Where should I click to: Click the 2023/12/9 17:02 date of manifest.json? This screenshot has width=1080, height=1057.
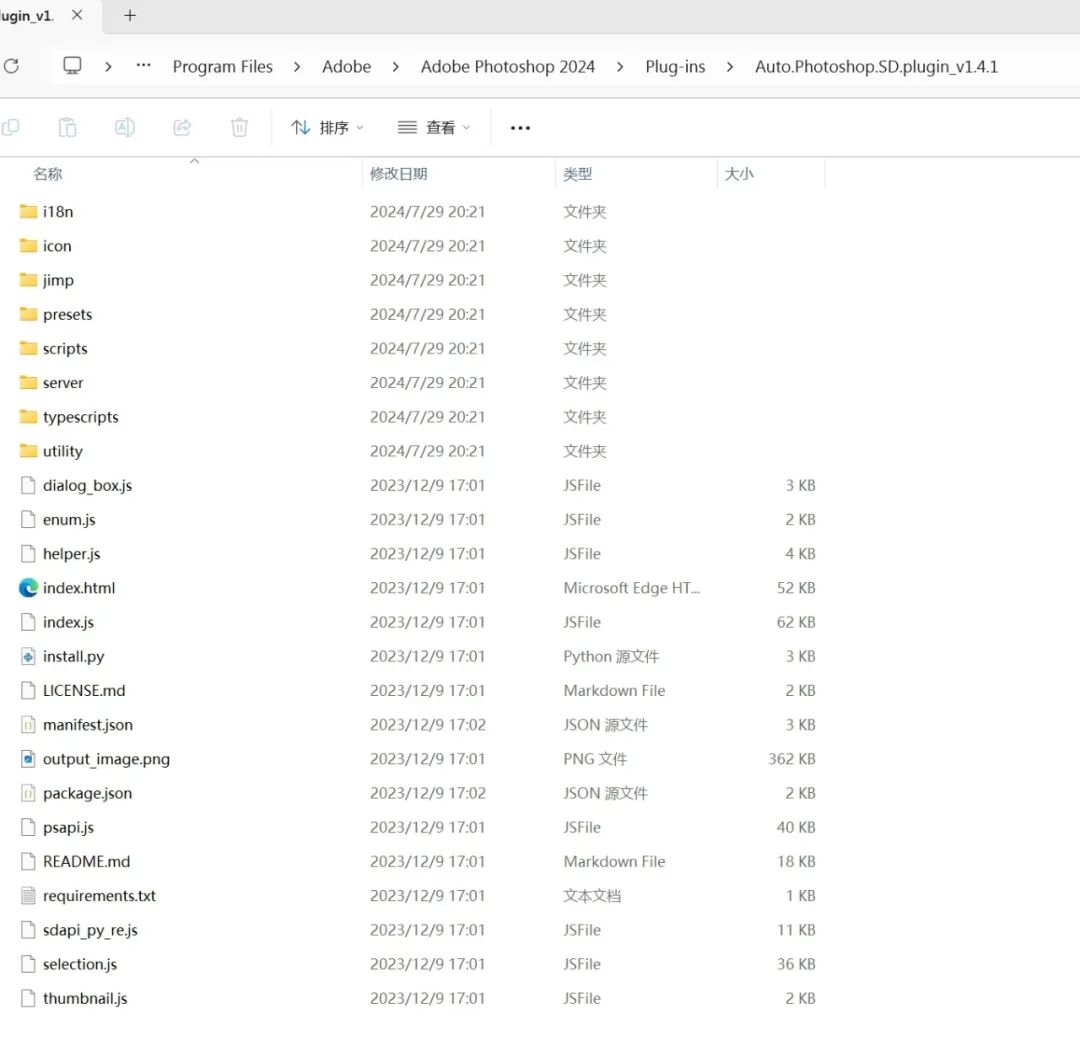(428, 724)
